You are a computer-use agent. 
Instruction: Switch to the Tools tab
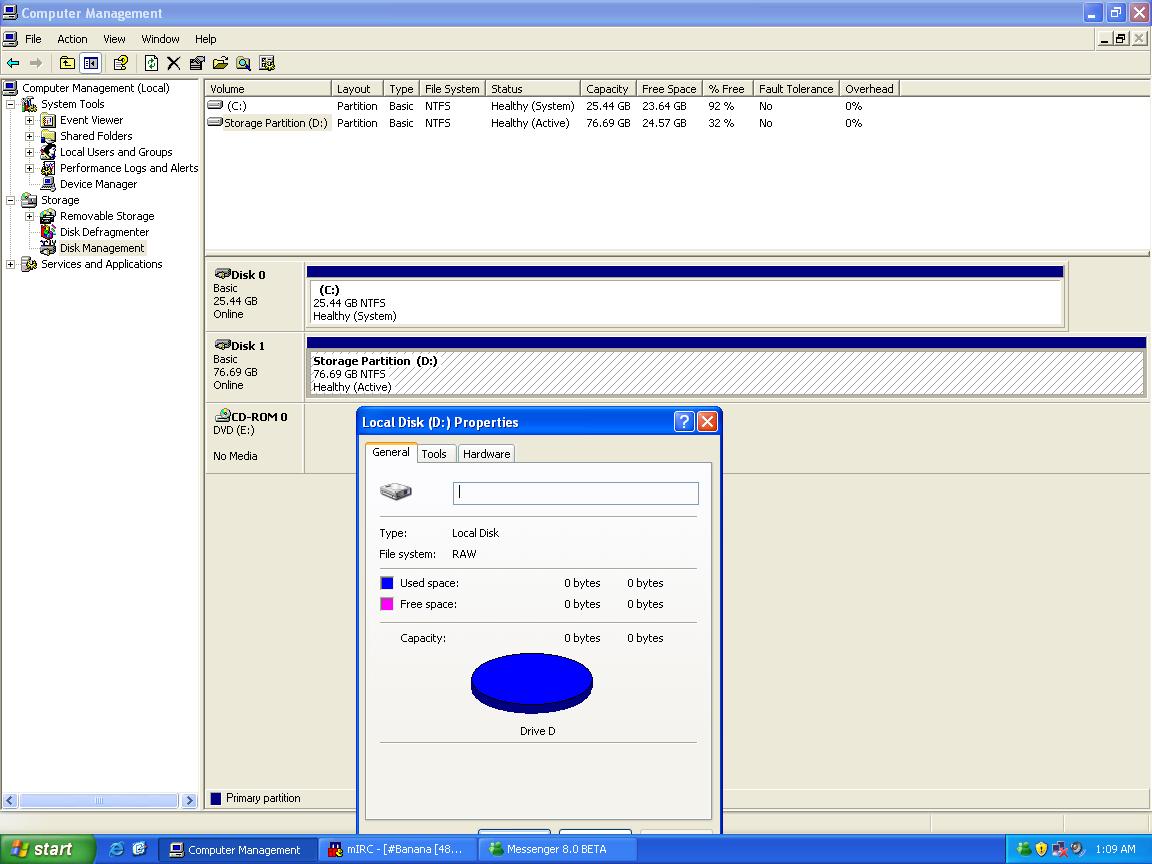[x=434, y=454]
